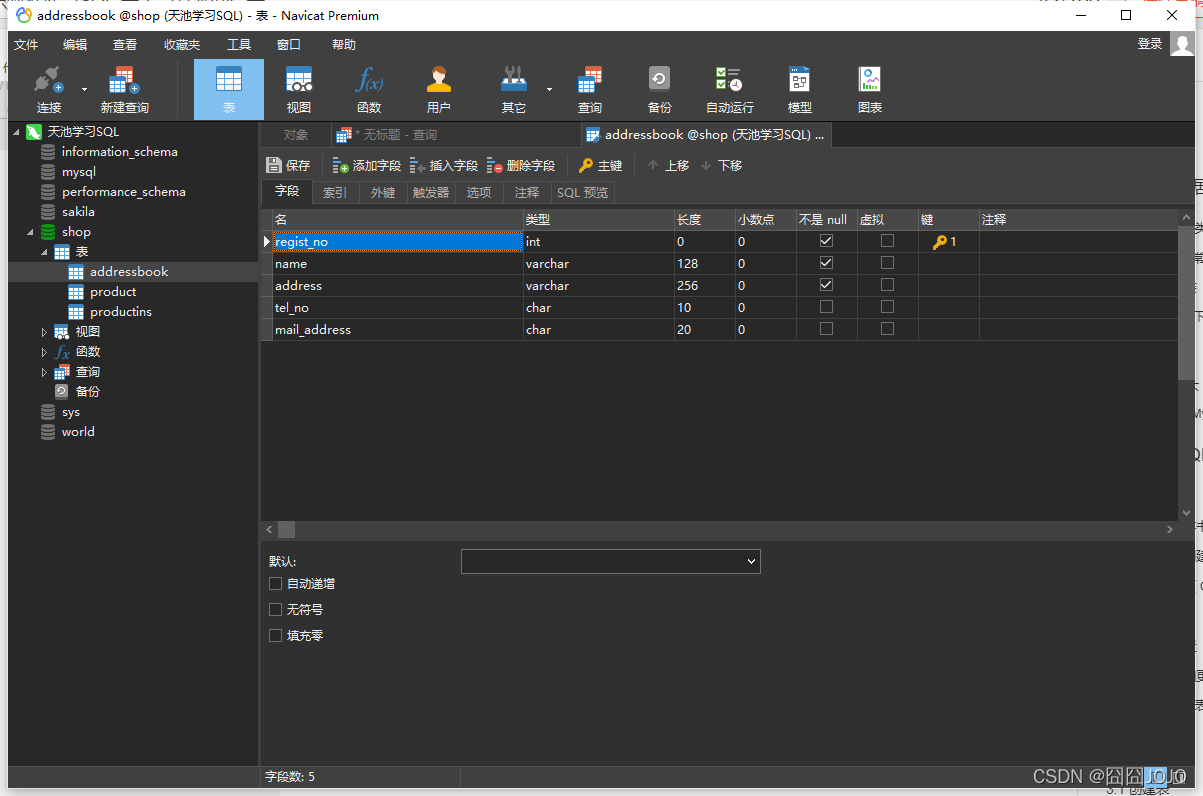Open the 收藏夹 favorites menu
The height and width of the screenshot is (796, 1203).
pyautogui.click(x=182, y=45)
